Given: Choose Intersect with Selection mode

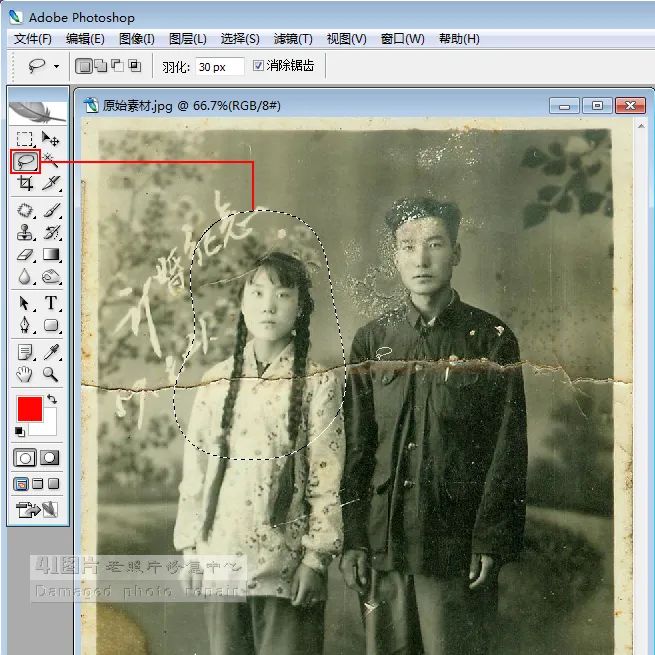Looking at the screenshot, I should pos(135,66).
